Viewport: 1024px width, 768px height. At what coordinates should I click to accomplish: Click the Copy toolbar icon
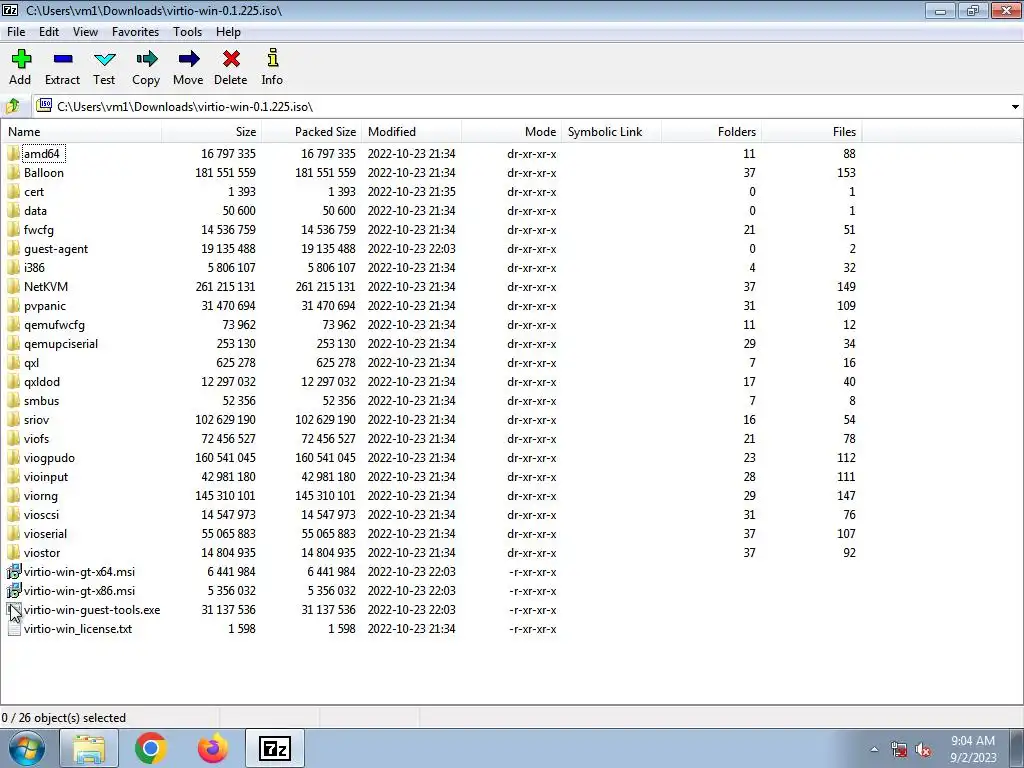146,59
